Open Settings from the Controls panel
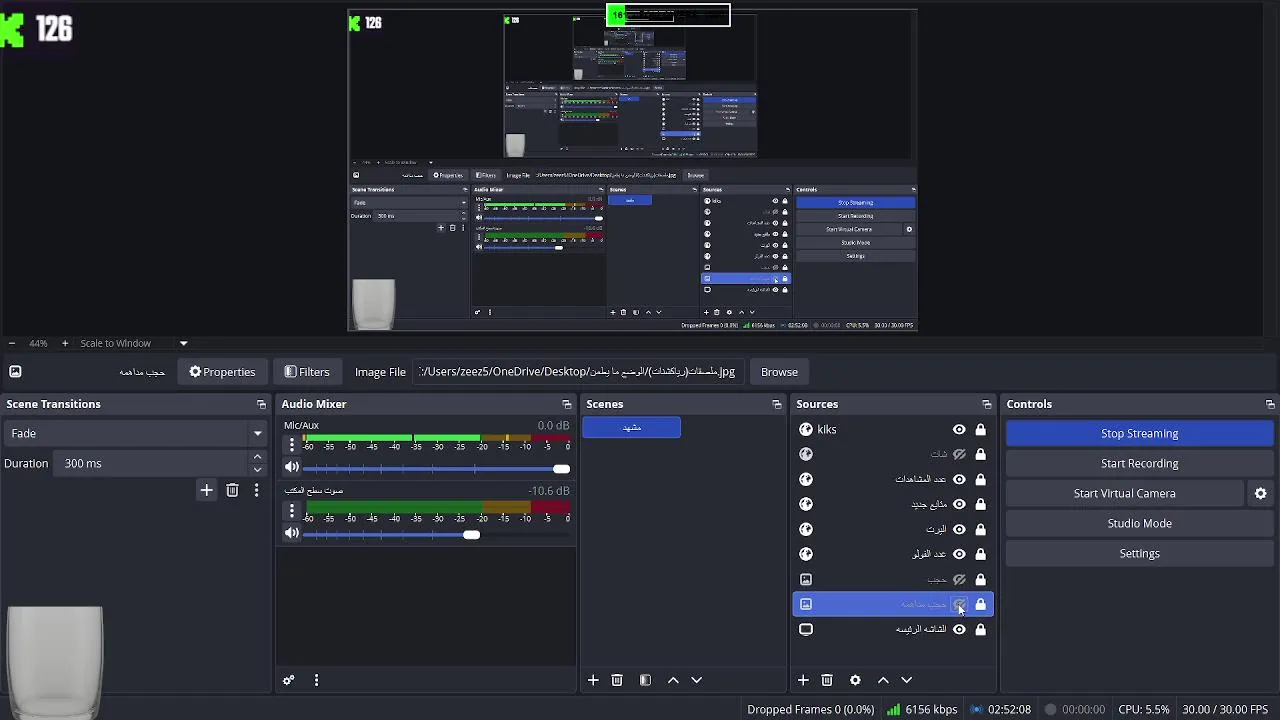Viewport: 1280px width, 720px height. click(1139, 553)
